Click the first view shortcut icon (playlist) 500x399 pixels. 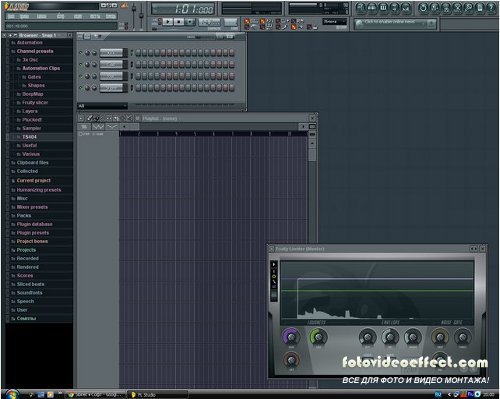pos(361,8)
